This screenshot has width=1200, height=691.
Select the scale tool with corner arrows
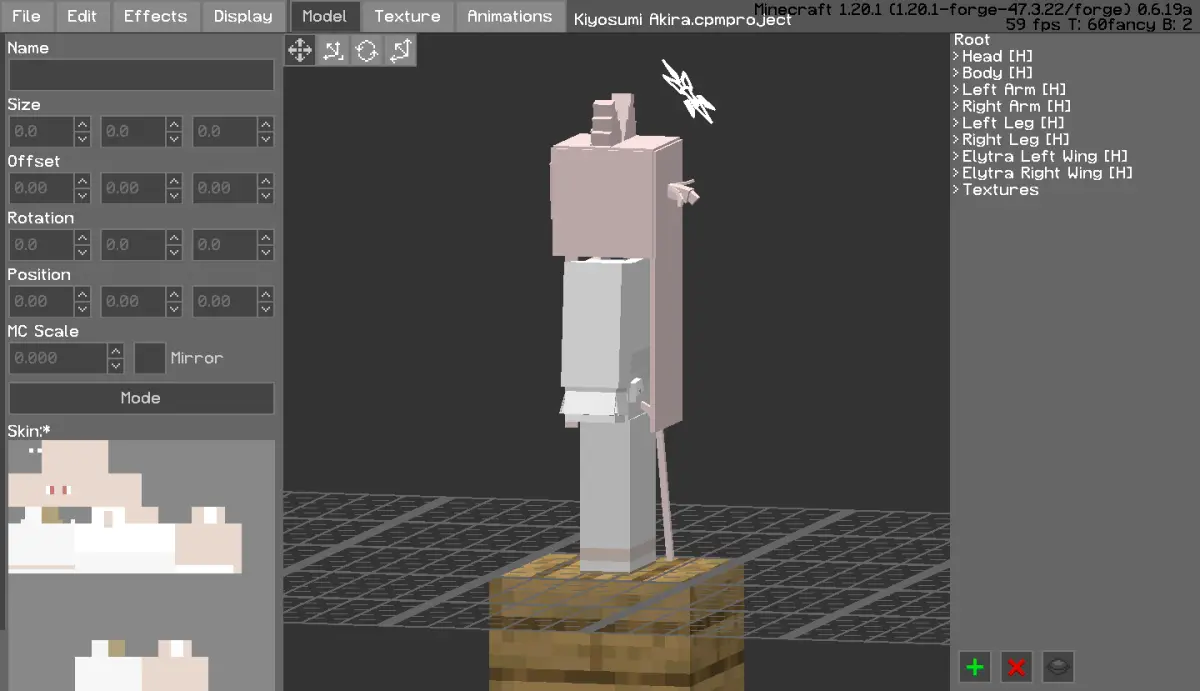point(333,51)
